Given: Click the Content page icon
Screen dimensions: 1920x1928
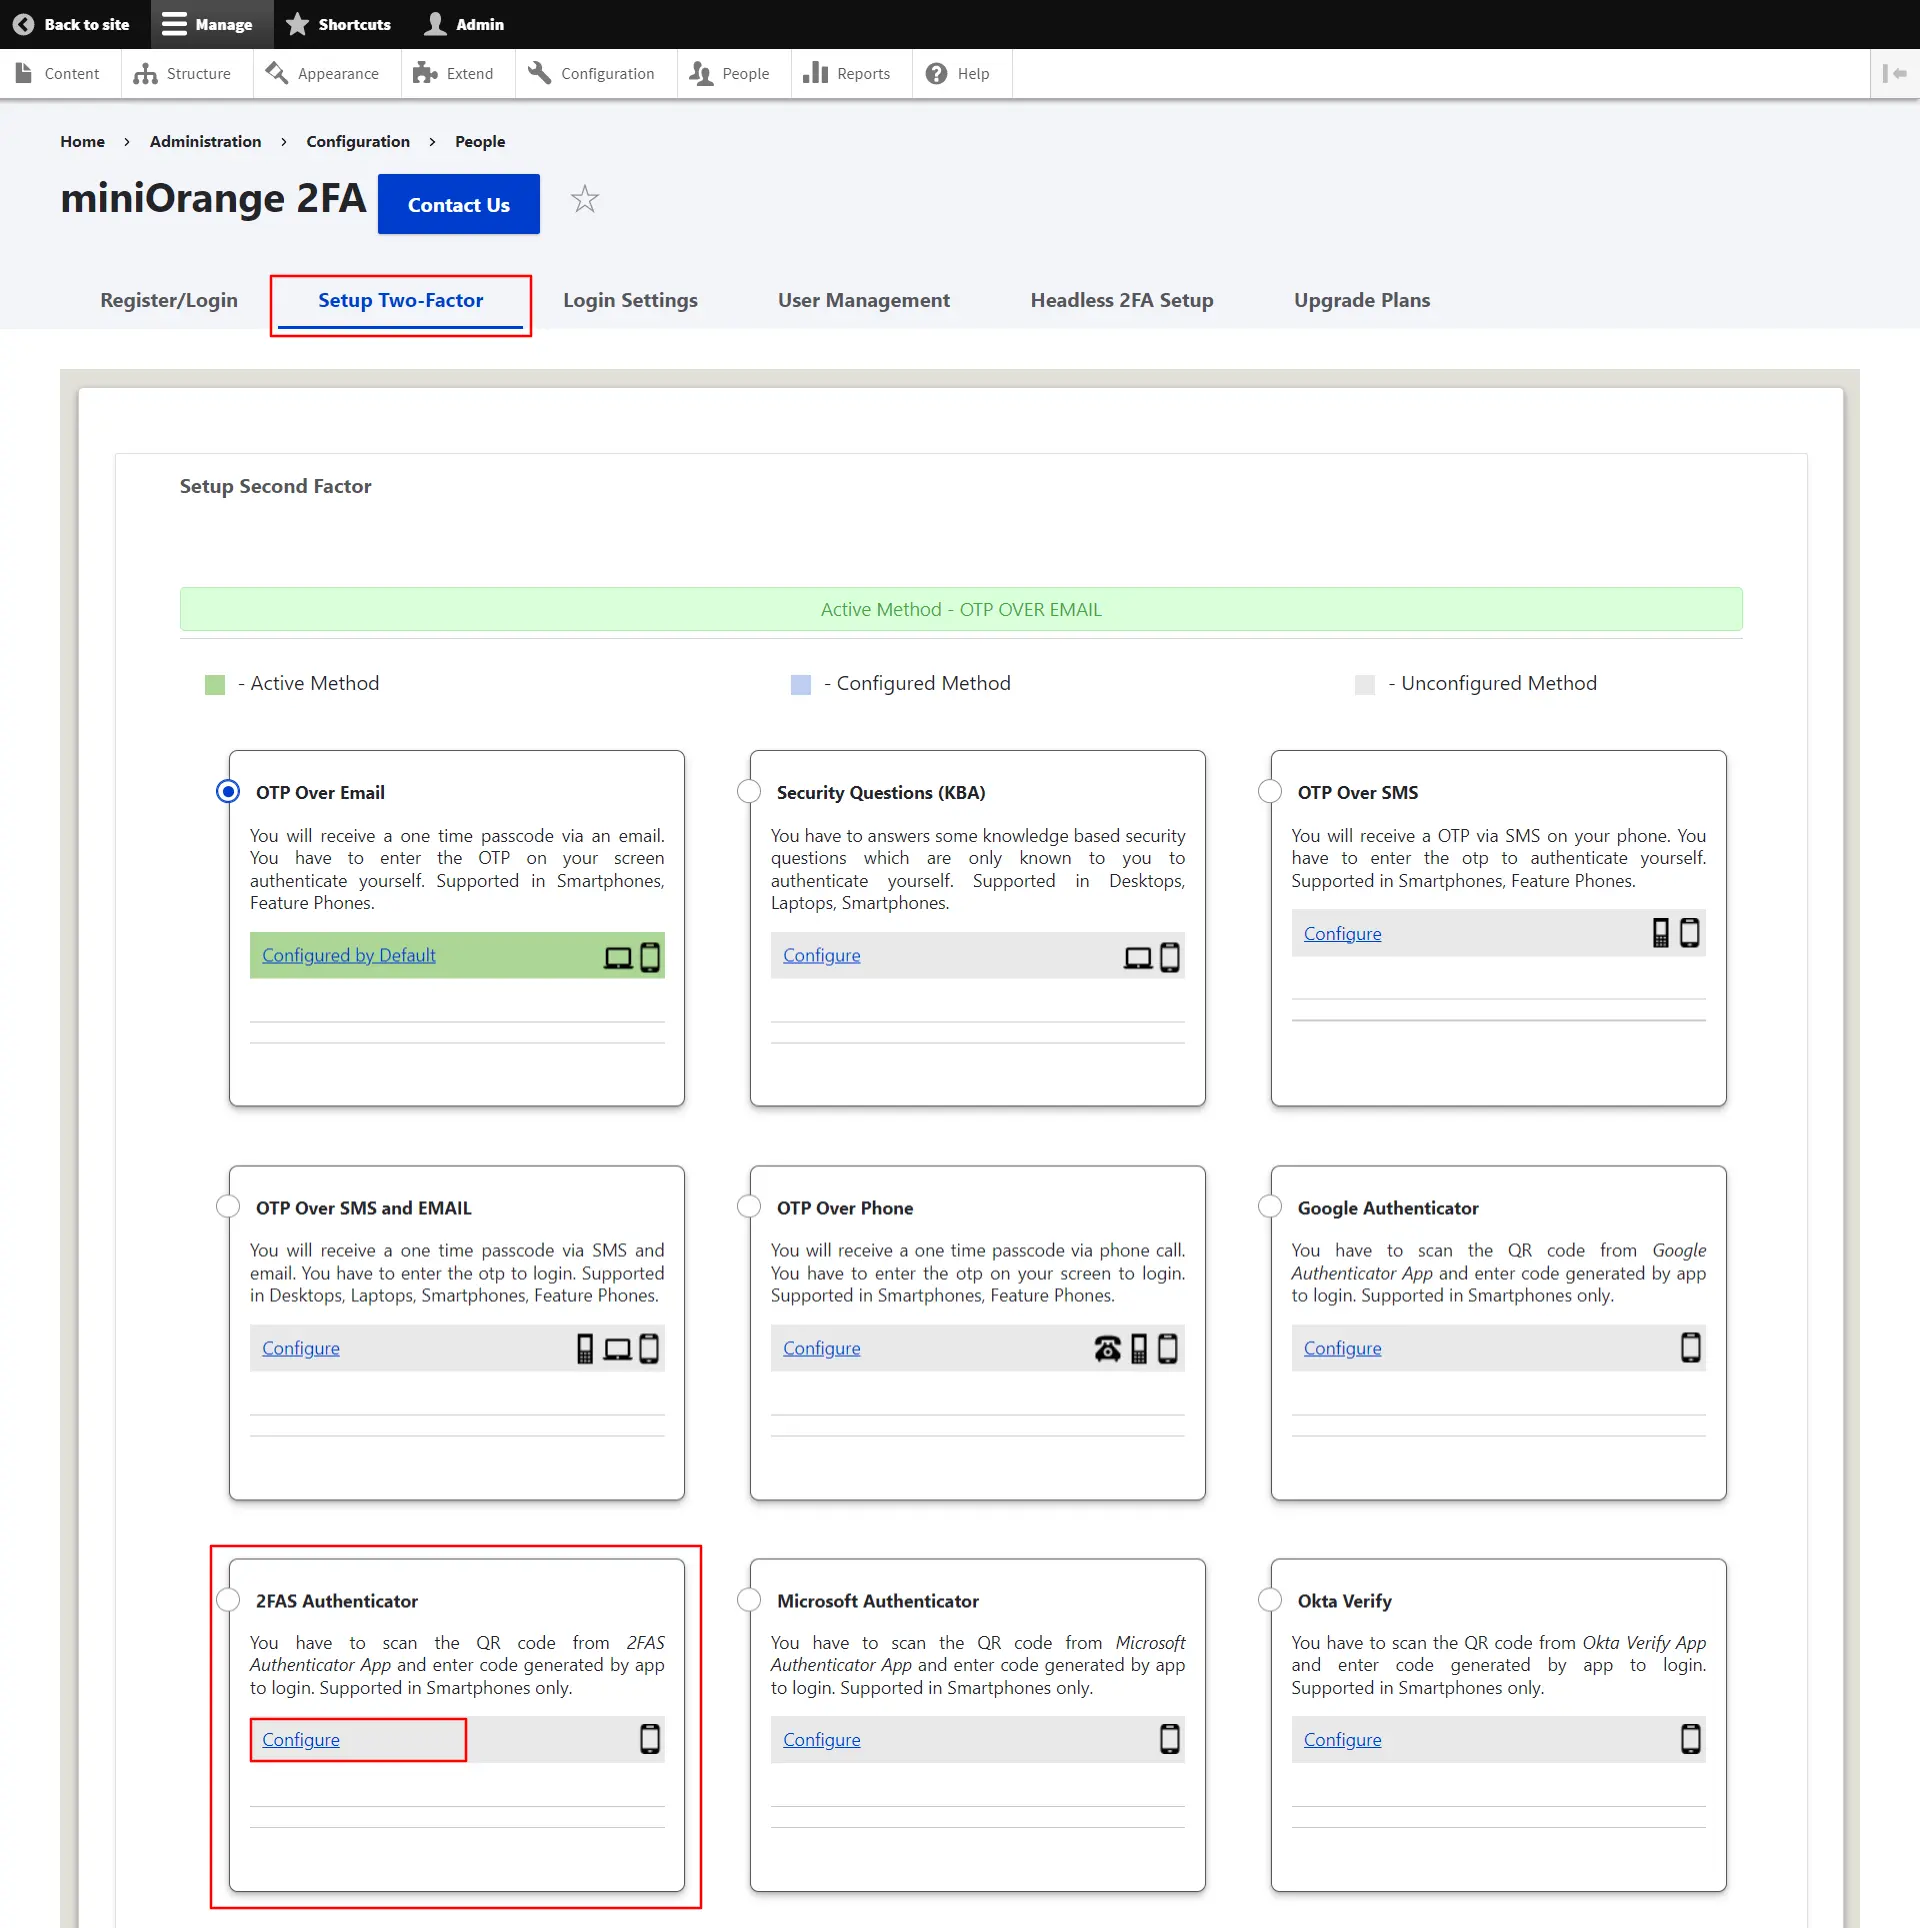Looking at the screenshot, I should coord(24,73).
